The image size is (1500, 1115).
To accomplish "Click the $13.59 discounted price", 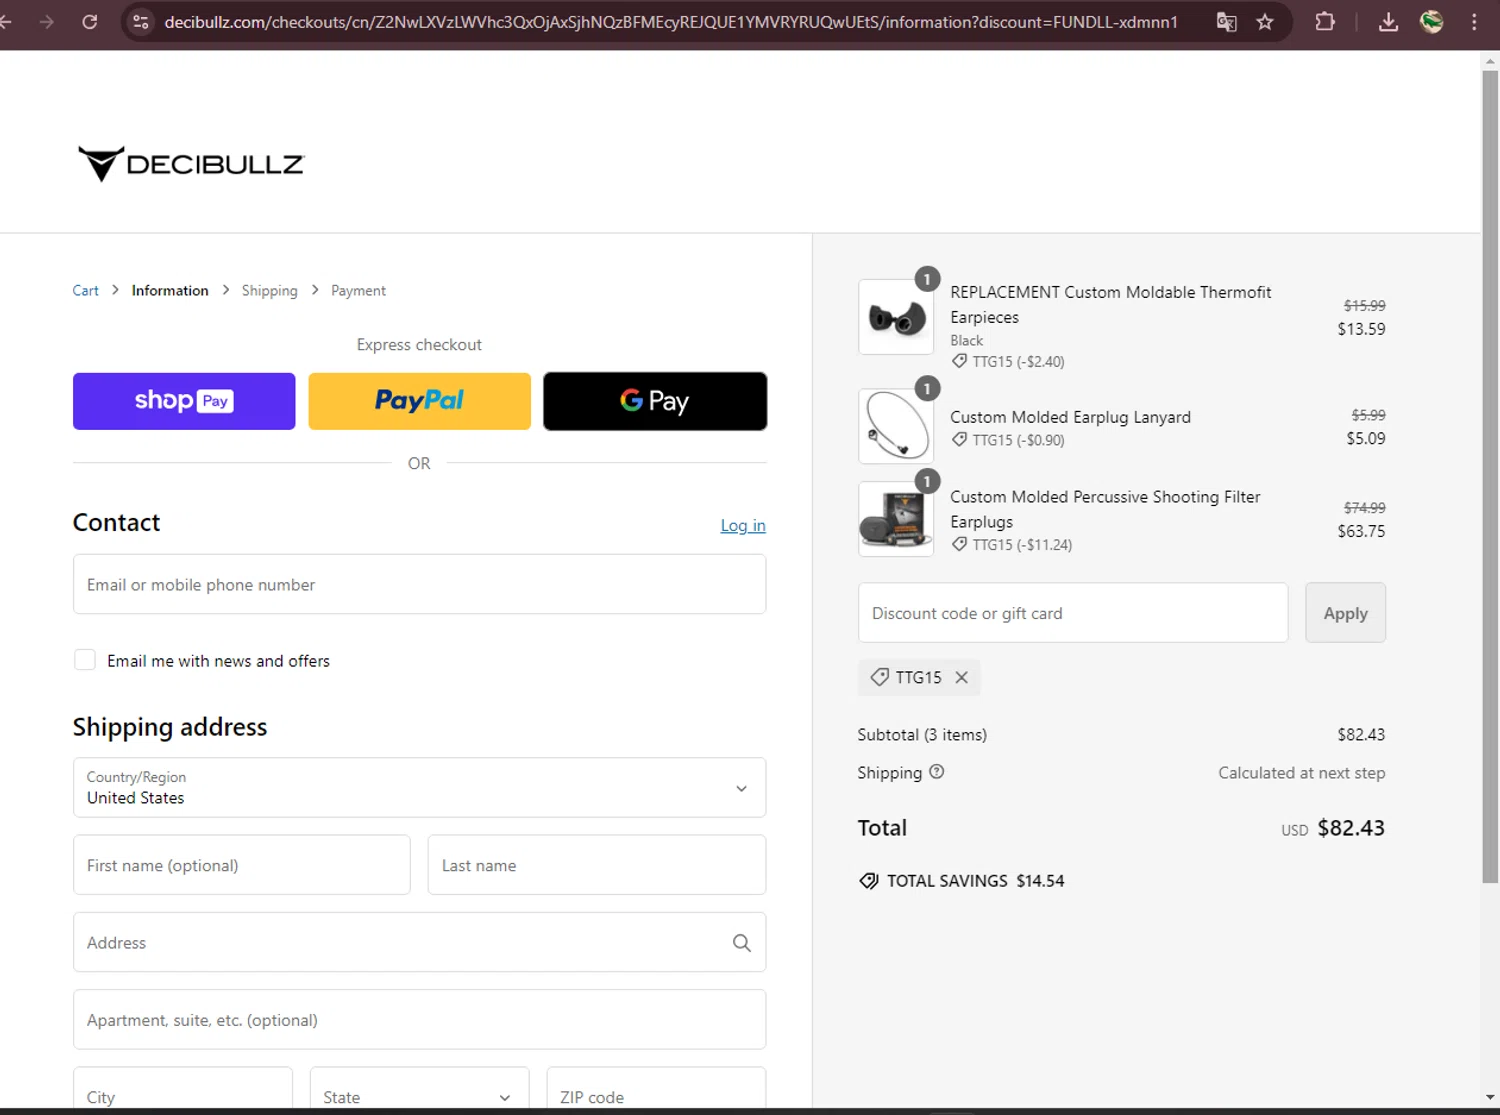I will pos(1361,329).
